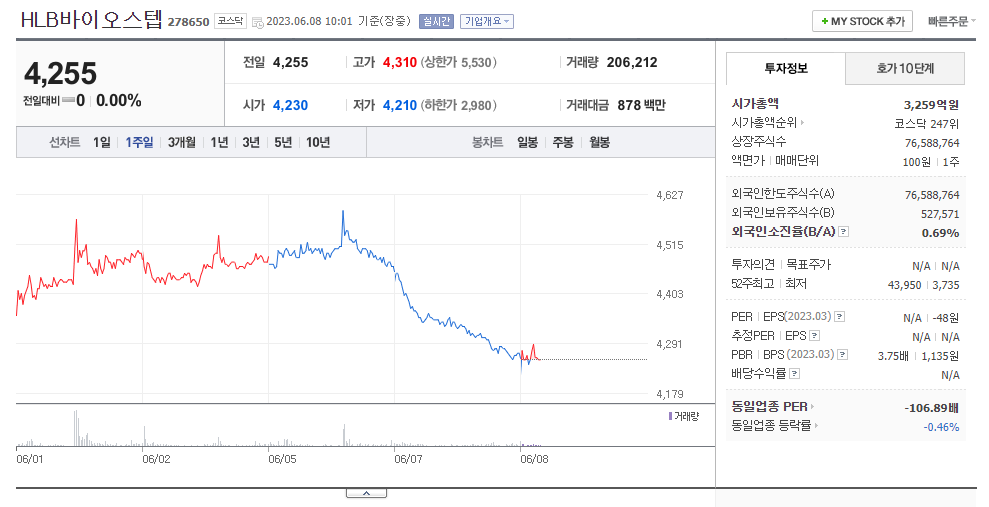The height and width of the screenshot is (507, 989).
Task: Show the 월봉 monthly candle chart
Action: 599,143
